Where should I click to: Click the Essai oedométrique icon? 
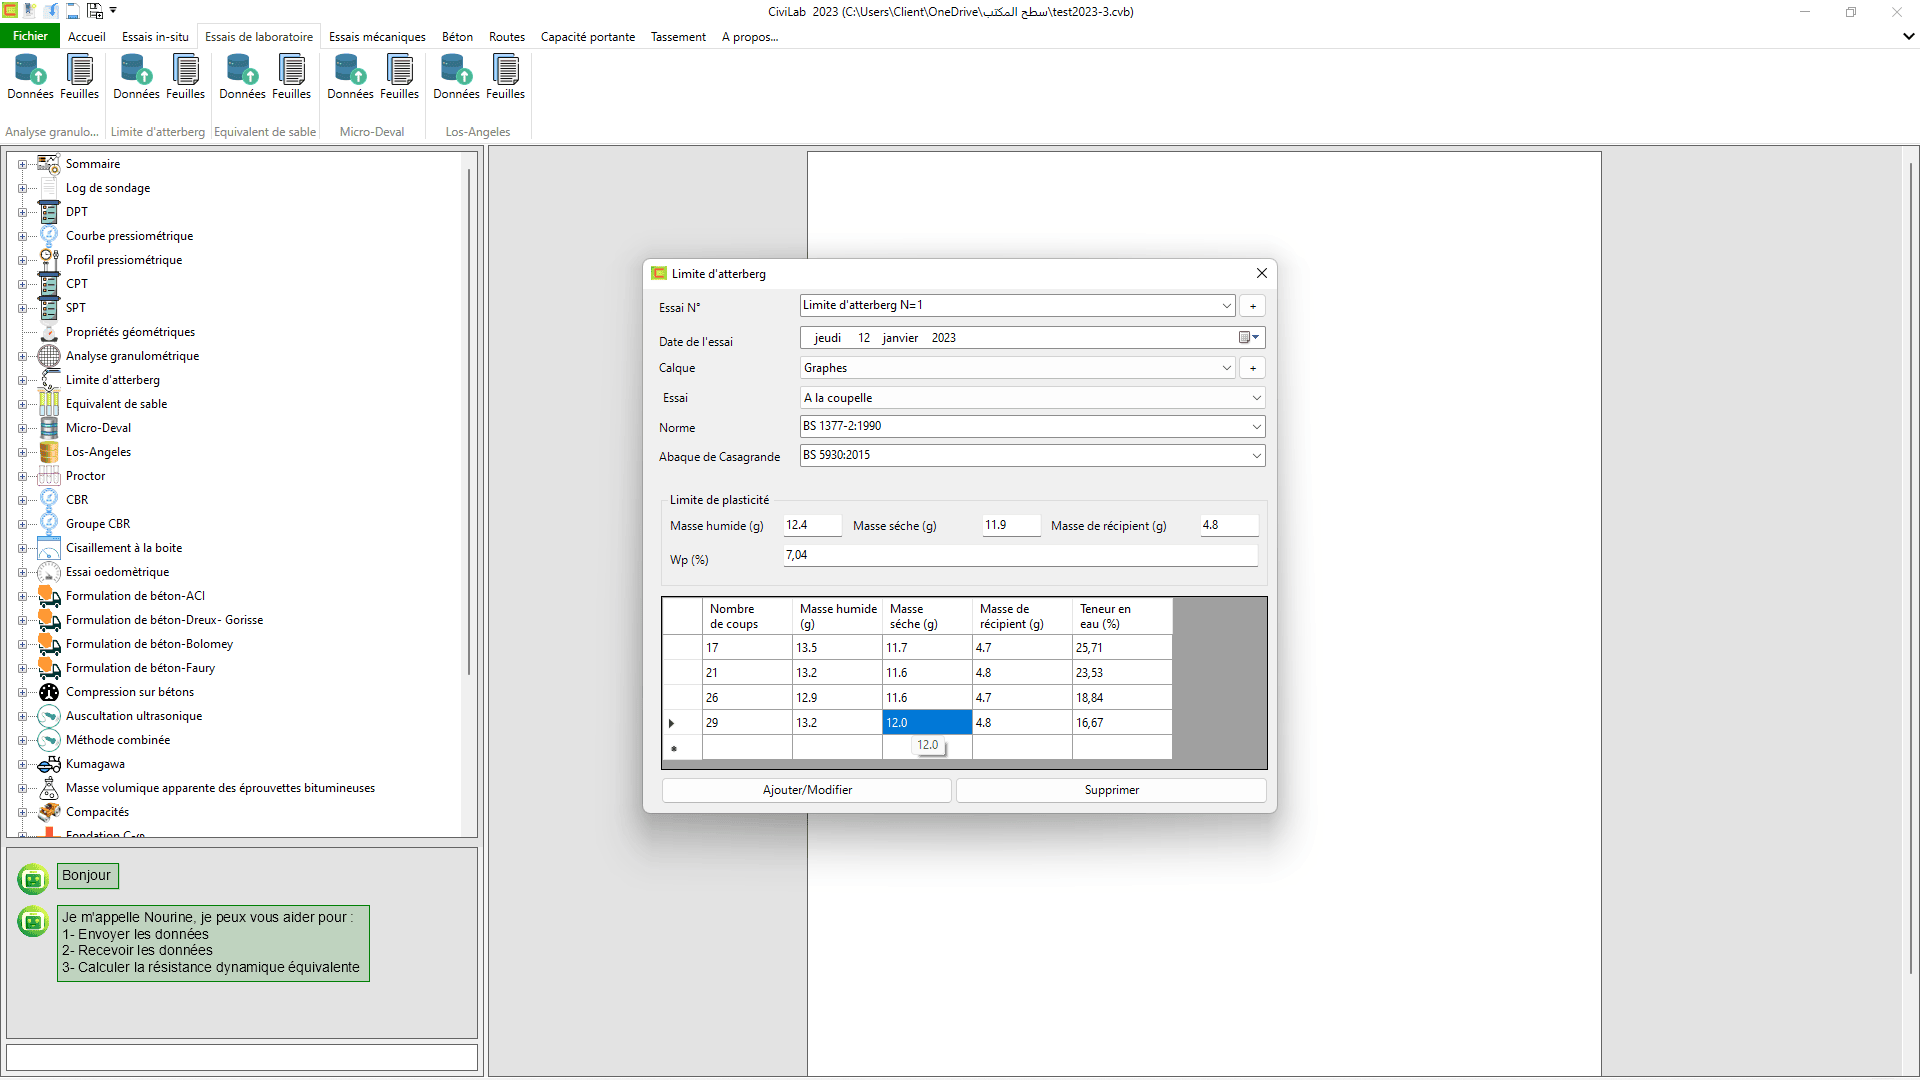pos(49,572)
